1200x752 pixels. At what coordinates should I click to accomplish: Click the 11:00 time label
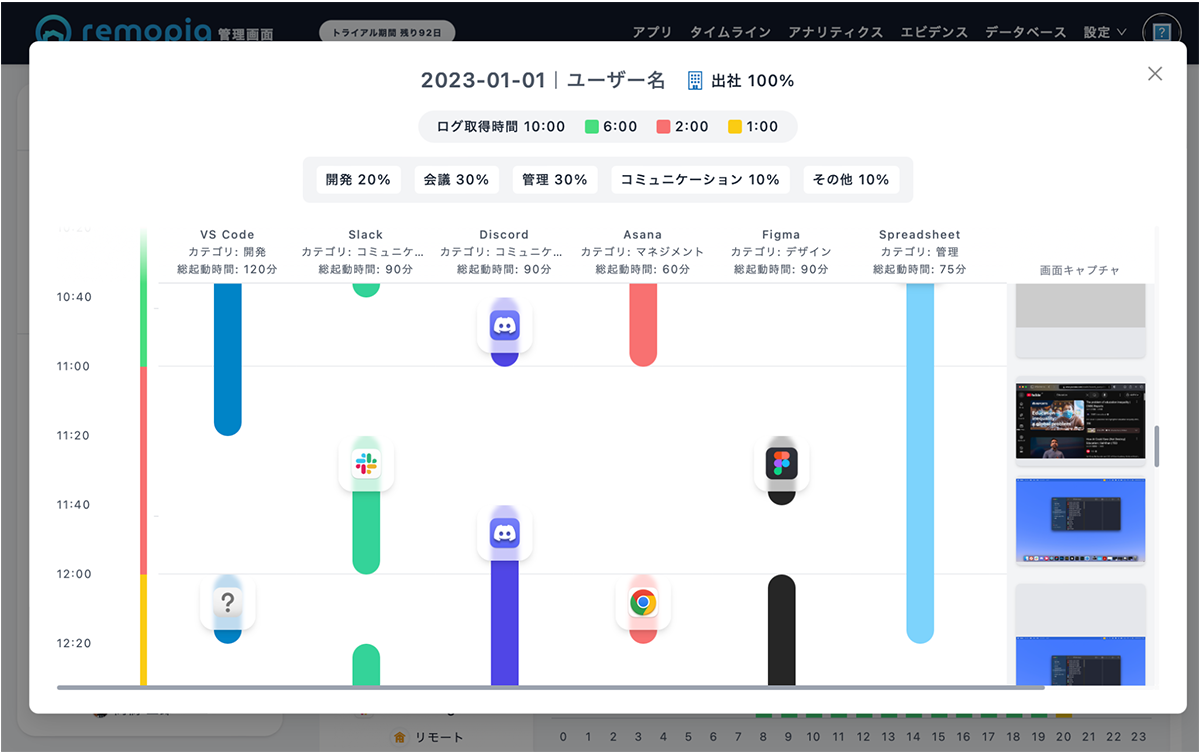pyautogui.click(x=74, y=367)
